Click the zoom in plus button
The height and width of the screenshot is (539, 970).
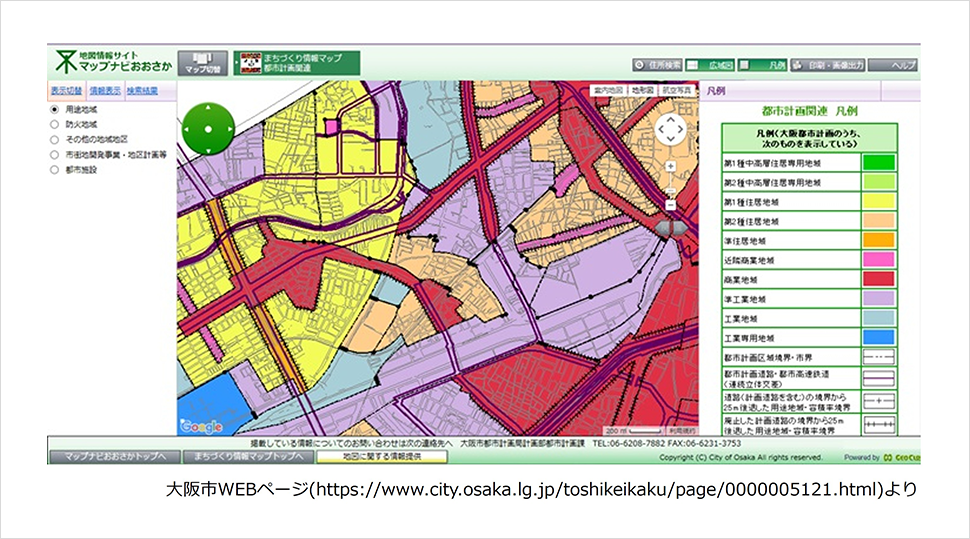[670, 166]
